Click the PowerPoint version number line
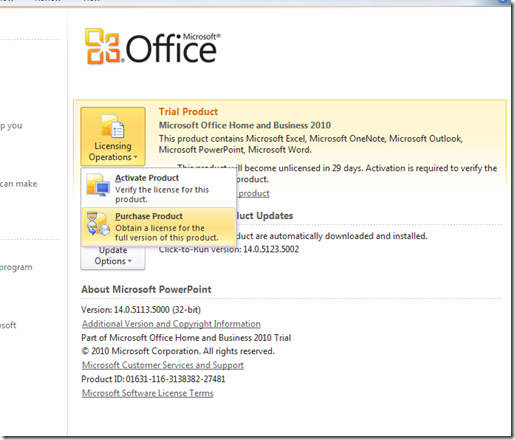This screenshot has height=440, width=515. pos(141,310)
